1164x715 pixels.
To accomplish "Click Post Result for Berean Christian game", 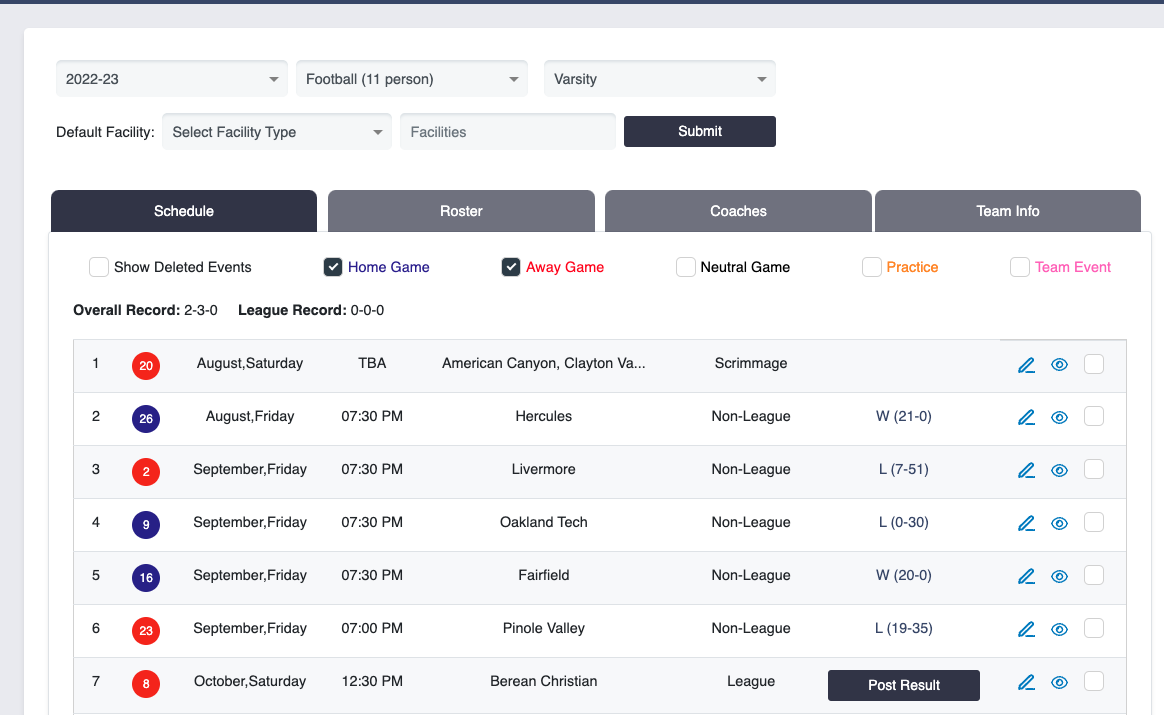I will coord(903,685).
